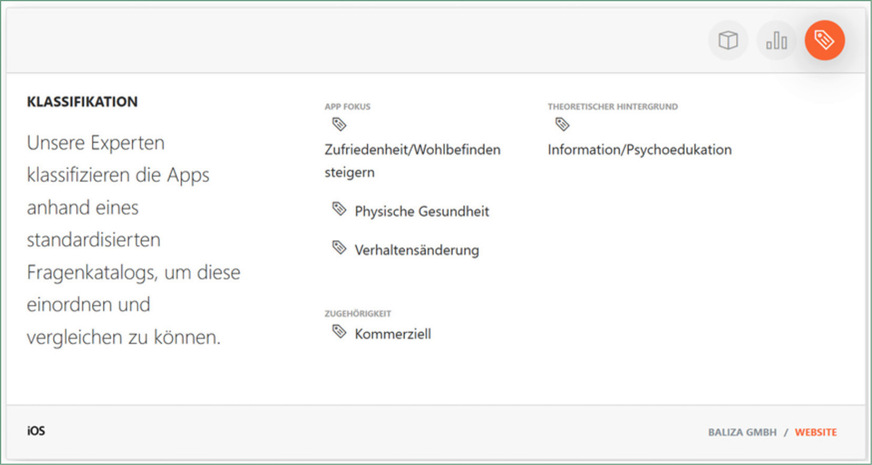Choose the Physische Gesundheit tag label
Image resolution: width=872 pixels, height=465 pixels.
tap(421, 211)
